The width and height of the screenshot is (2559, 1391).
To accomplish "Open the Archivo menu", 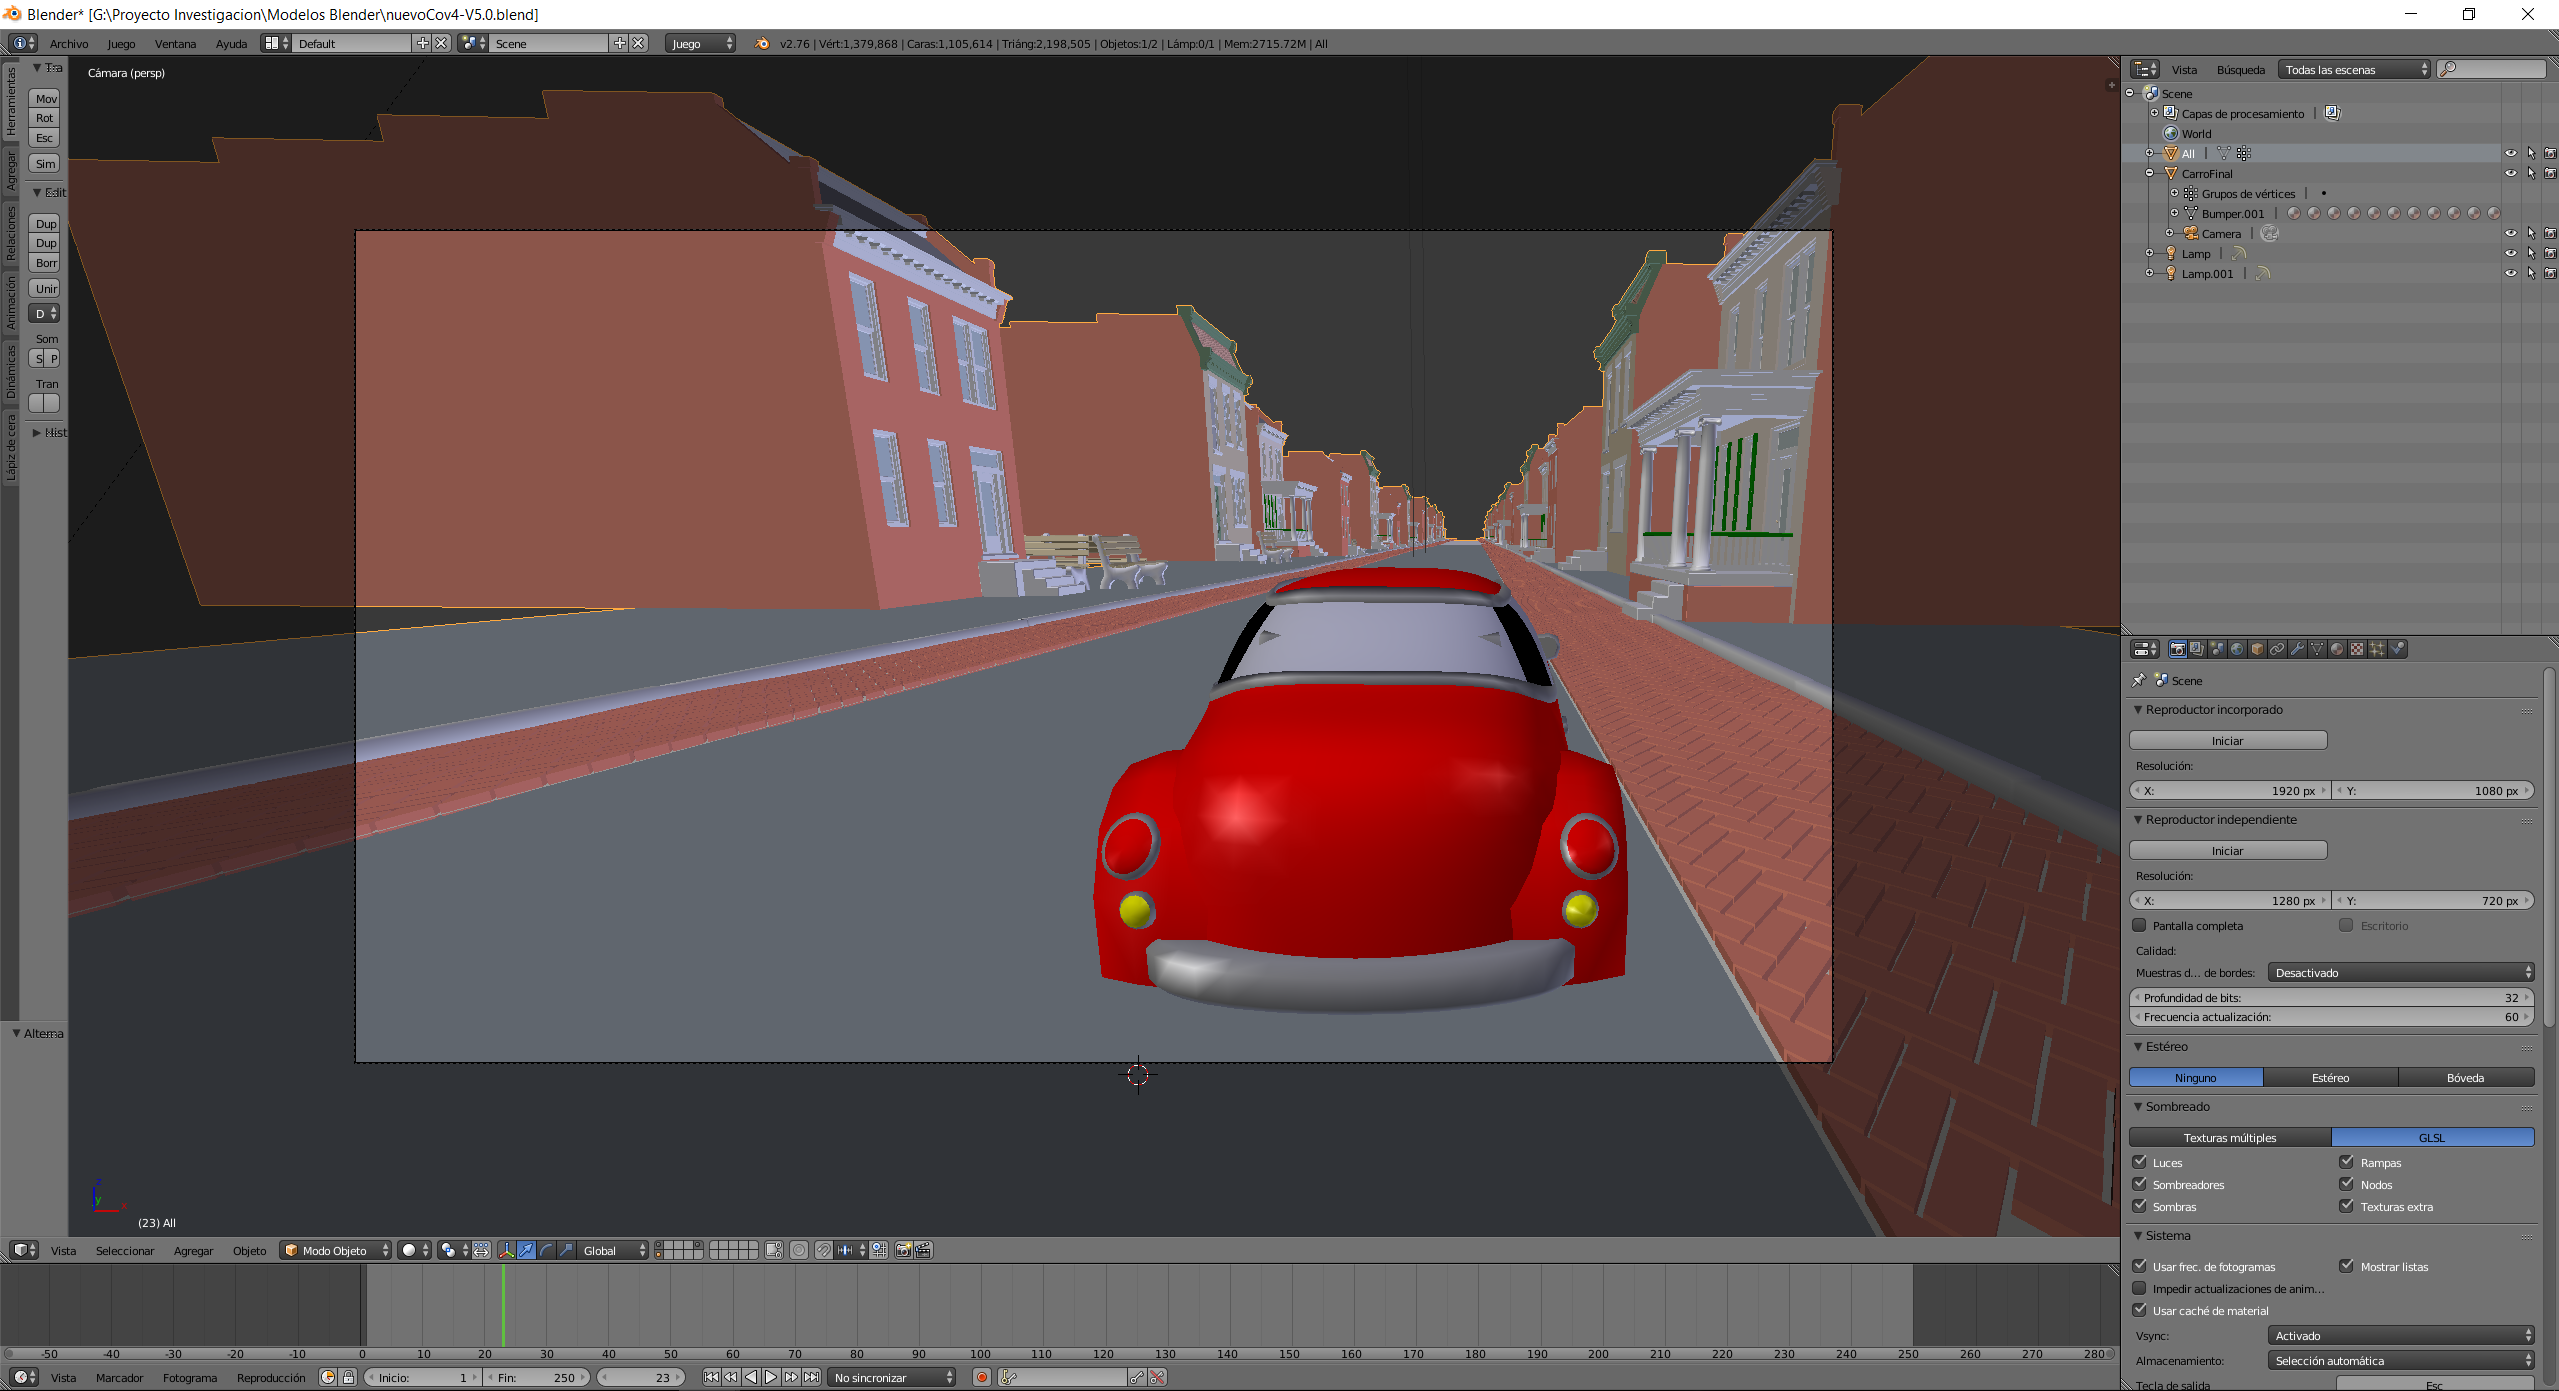I will [69, 44].
